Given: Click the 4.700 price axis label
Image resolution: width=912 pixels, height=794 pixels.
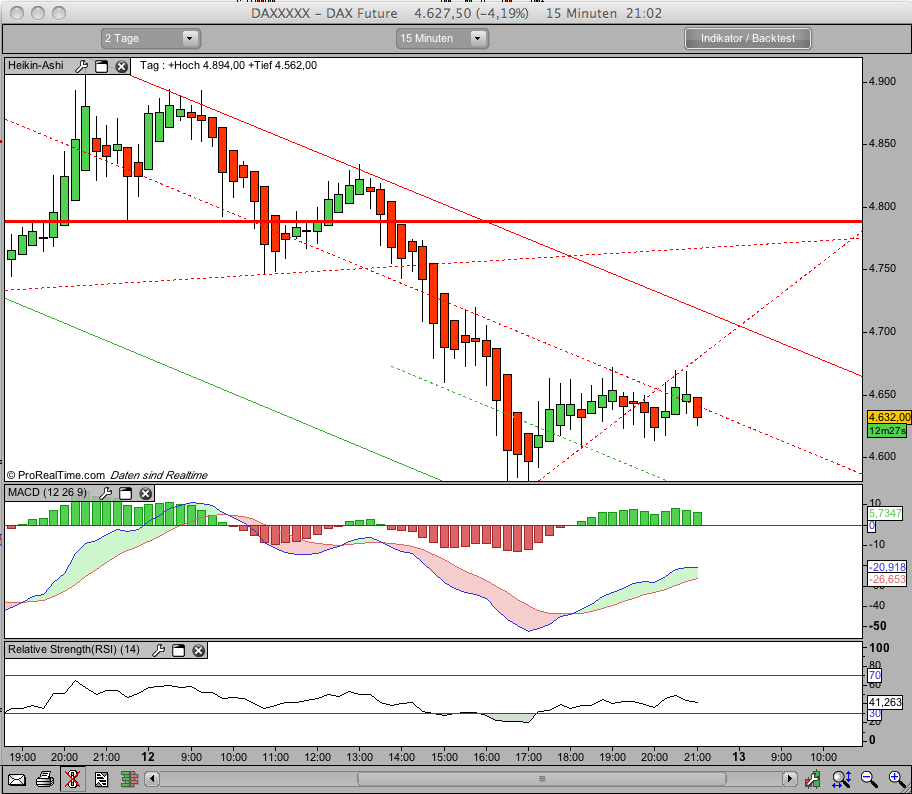Looking at the screenshot, I should click(x=882, y=332).
